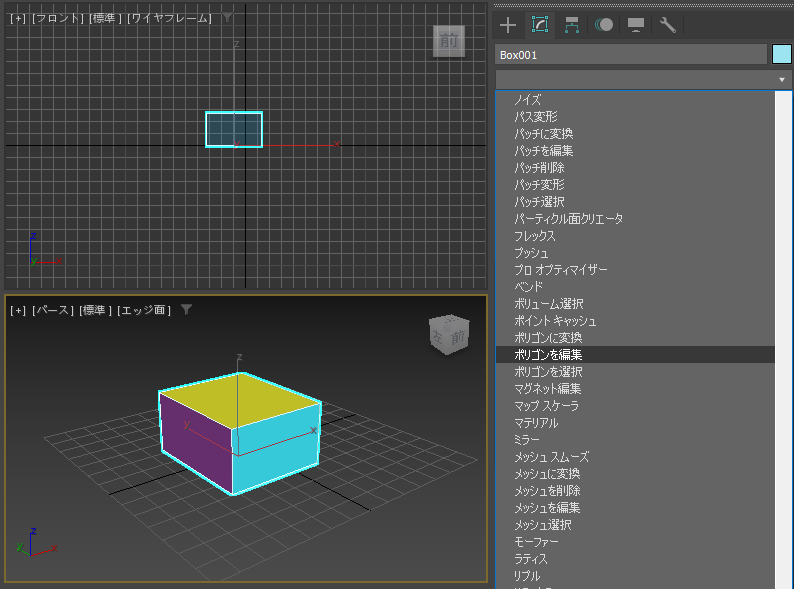Select the メッシュ選択 modifier
794x589 pixels.
pyautogui.click(x=635, y=525)
